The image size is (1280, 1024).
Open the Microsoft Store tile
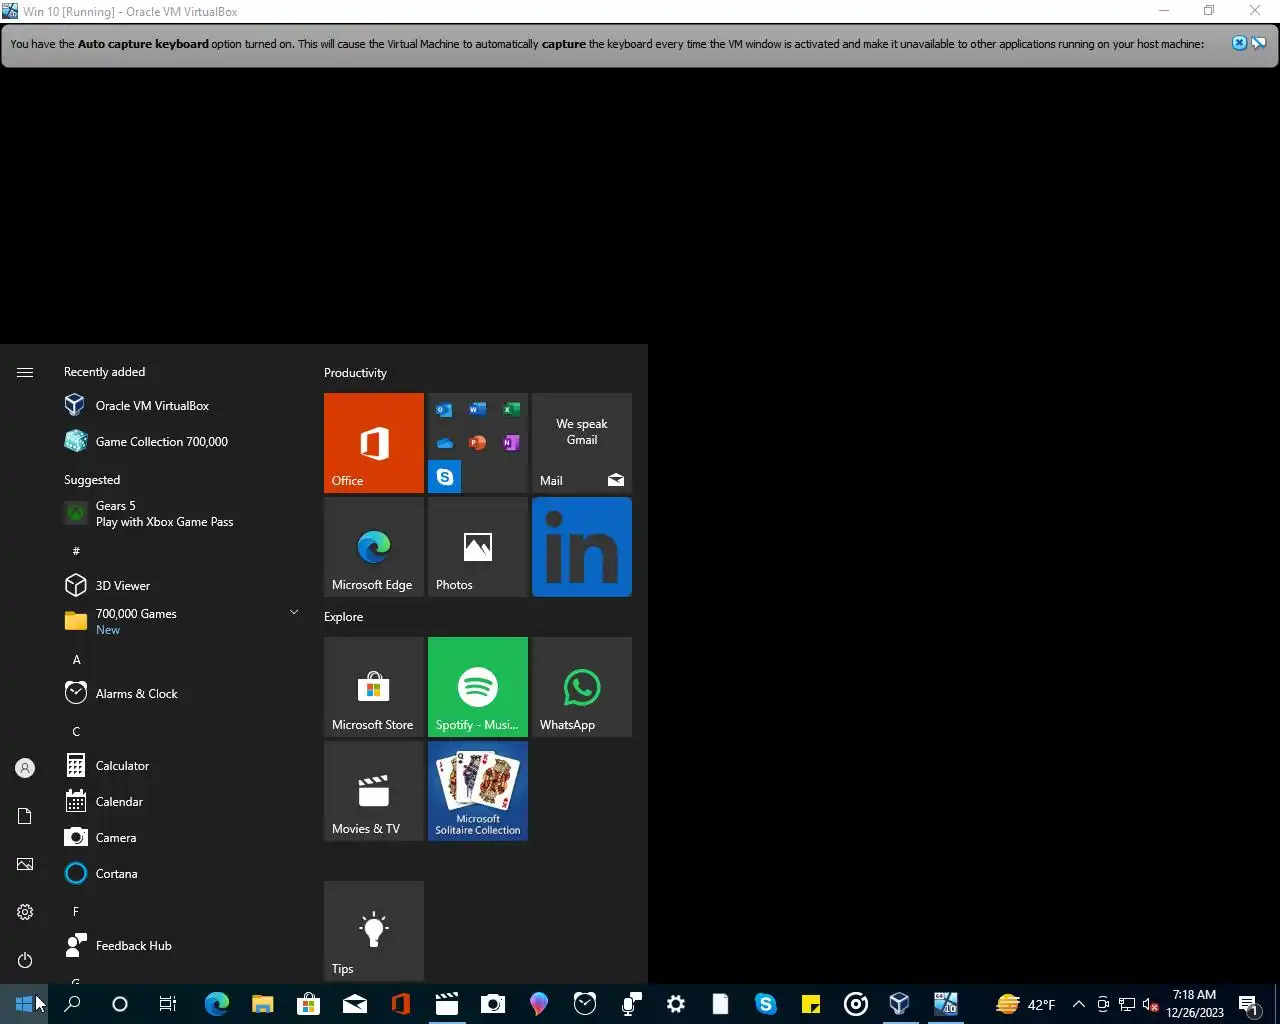374,687
